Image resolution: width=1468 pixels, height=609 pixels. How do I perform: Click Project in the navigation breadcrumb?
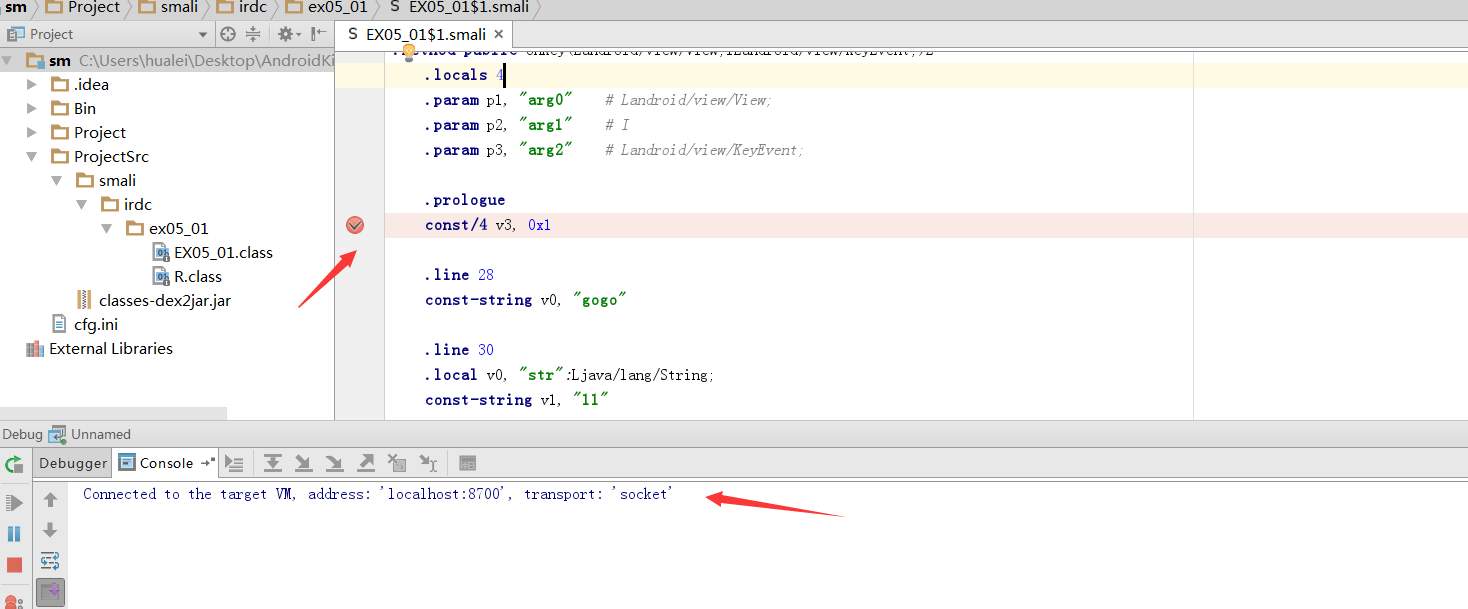(x=84, y=7)
